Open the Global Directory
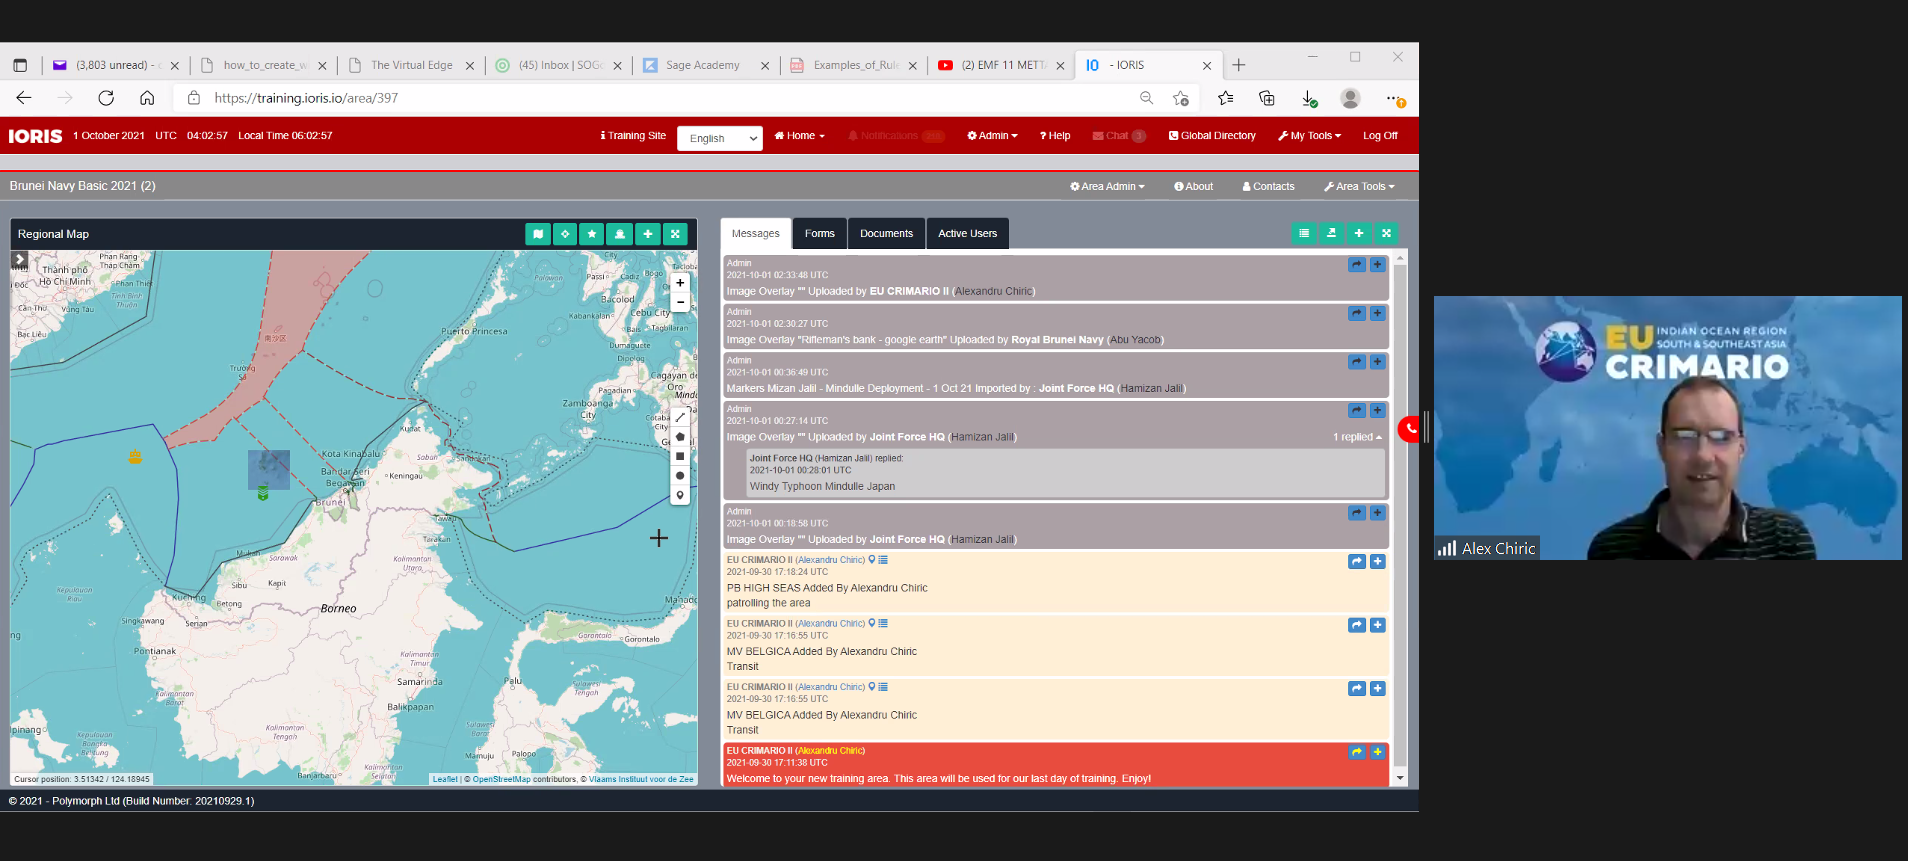The height and width of the screenshot is (861, 1908). [x=1212, y=136]
